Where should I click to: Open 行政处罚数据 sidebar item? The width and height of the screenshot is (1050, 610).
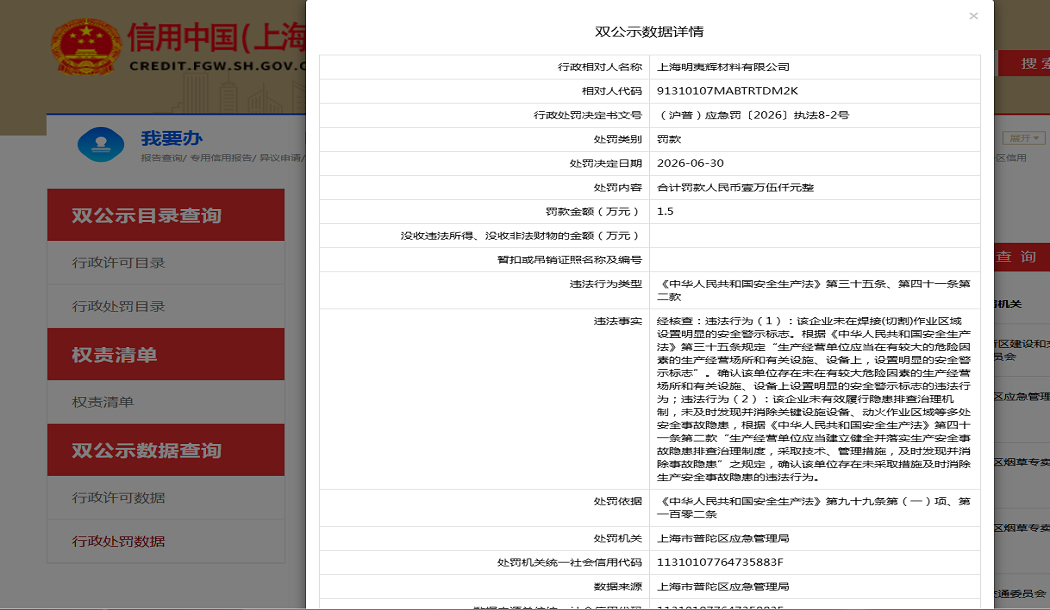pos(166,542)
